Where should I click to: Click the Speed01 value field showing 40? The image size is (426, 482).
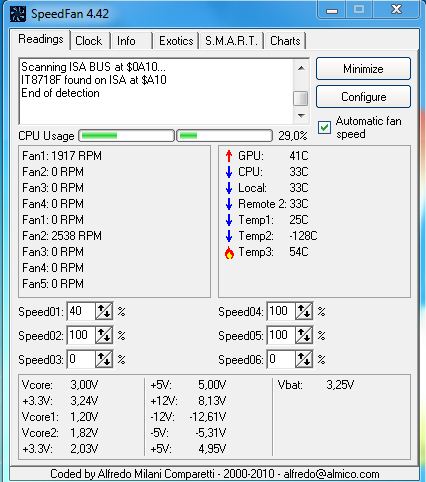(81, 311)
